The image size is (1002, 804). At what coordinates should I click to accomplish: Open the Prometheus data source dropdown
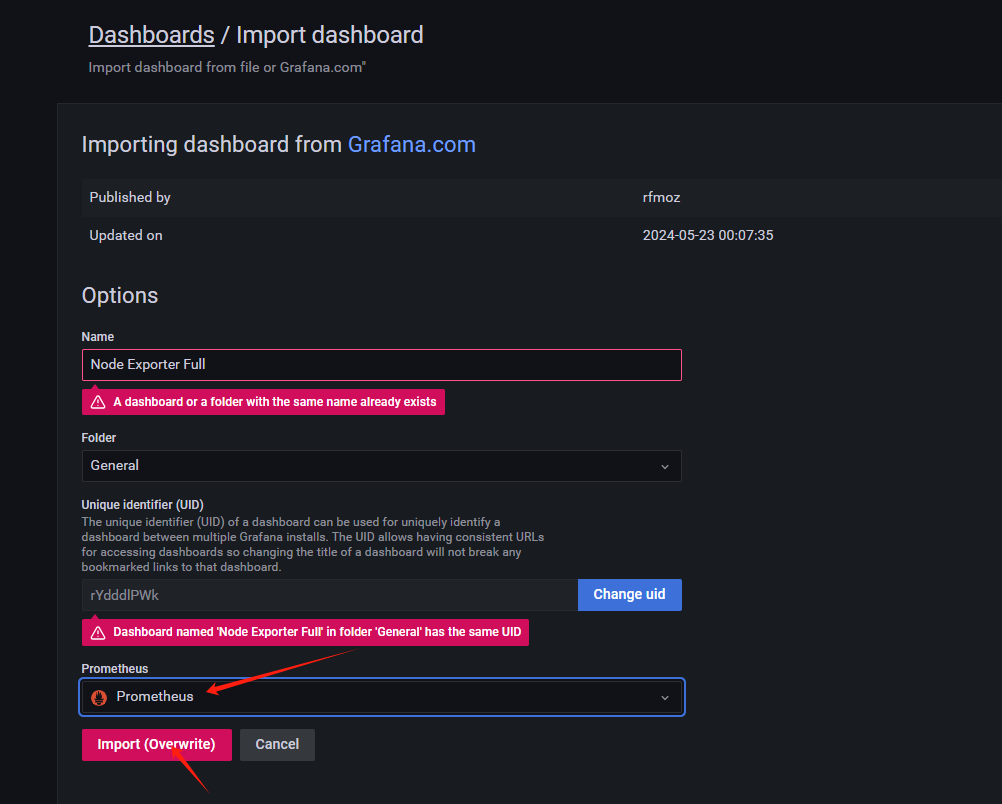(x=382, y=697)
